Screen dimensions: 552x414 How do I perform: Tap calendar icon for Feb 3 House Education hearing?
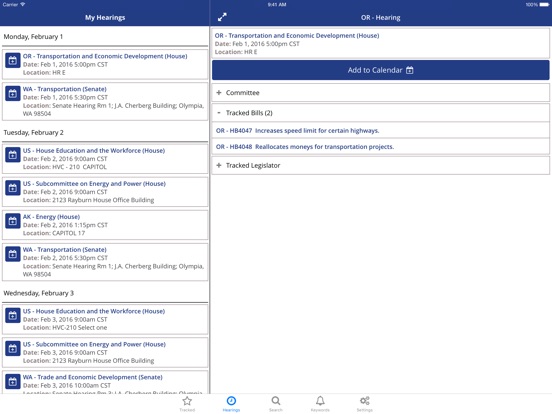click(13, 316)
